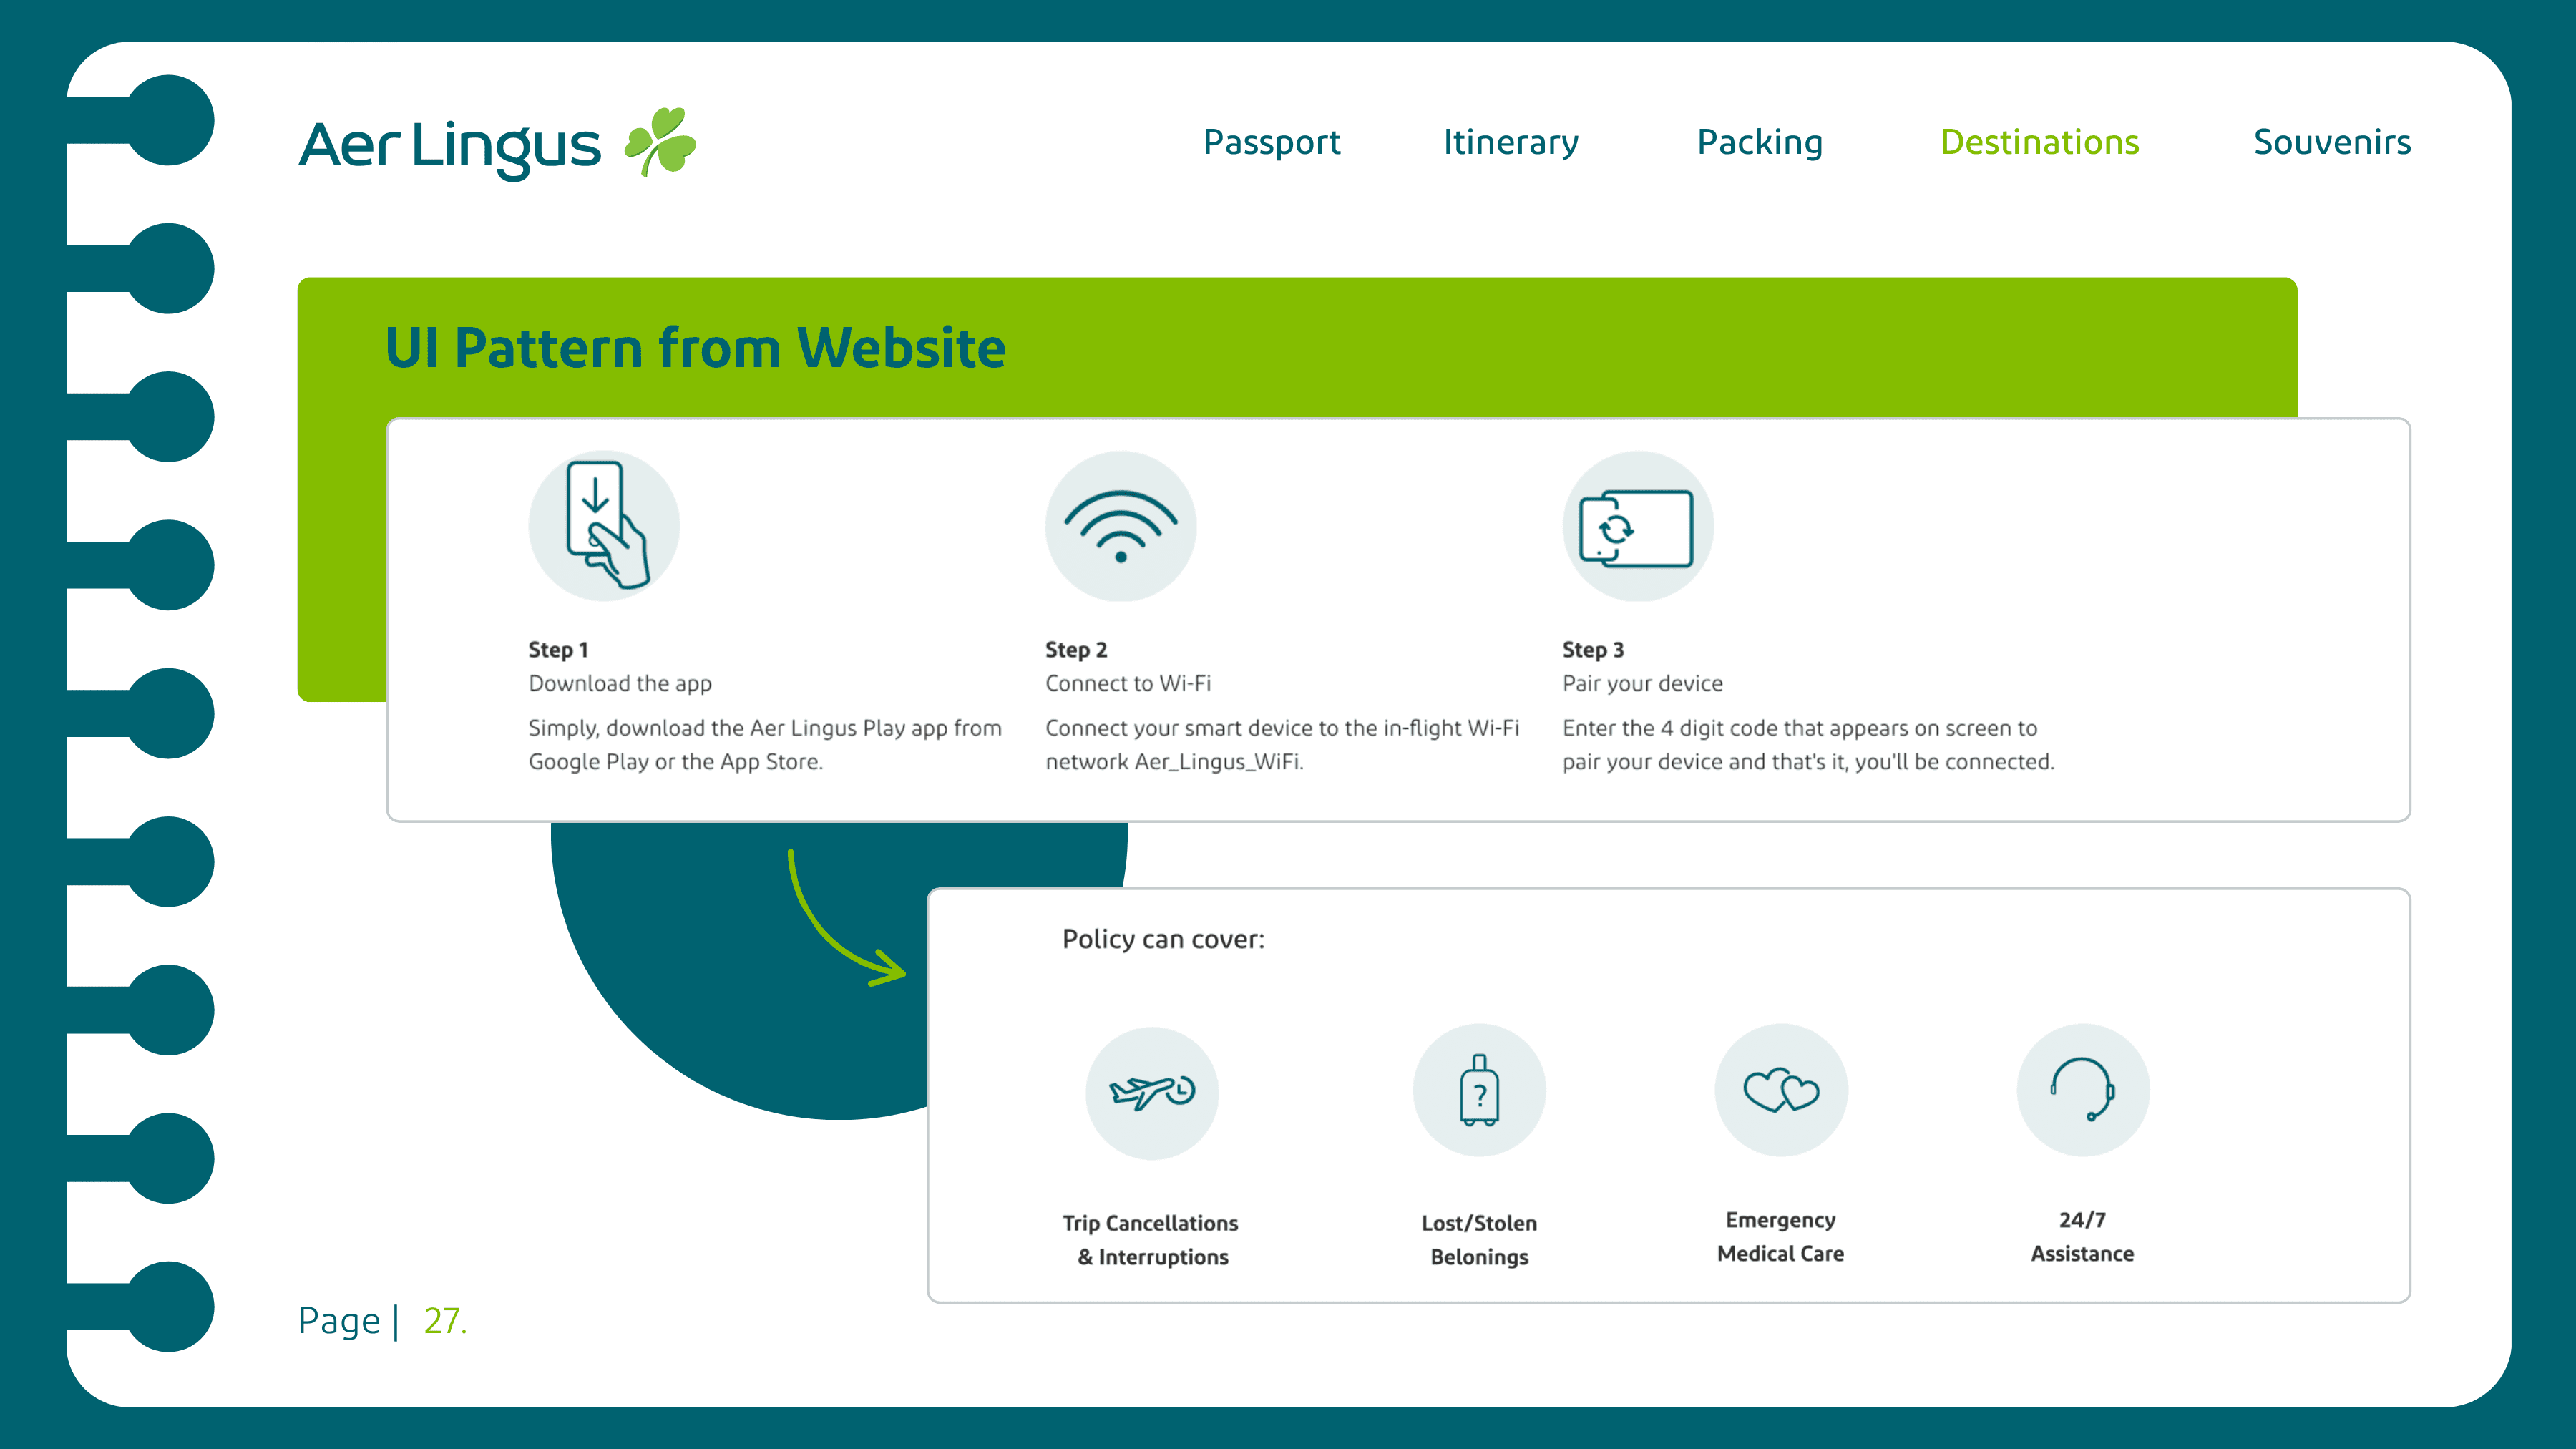Click the UI Pattern from Website heading
The width and height of the screenshot is (2576, 1449).
click(695, 348)
